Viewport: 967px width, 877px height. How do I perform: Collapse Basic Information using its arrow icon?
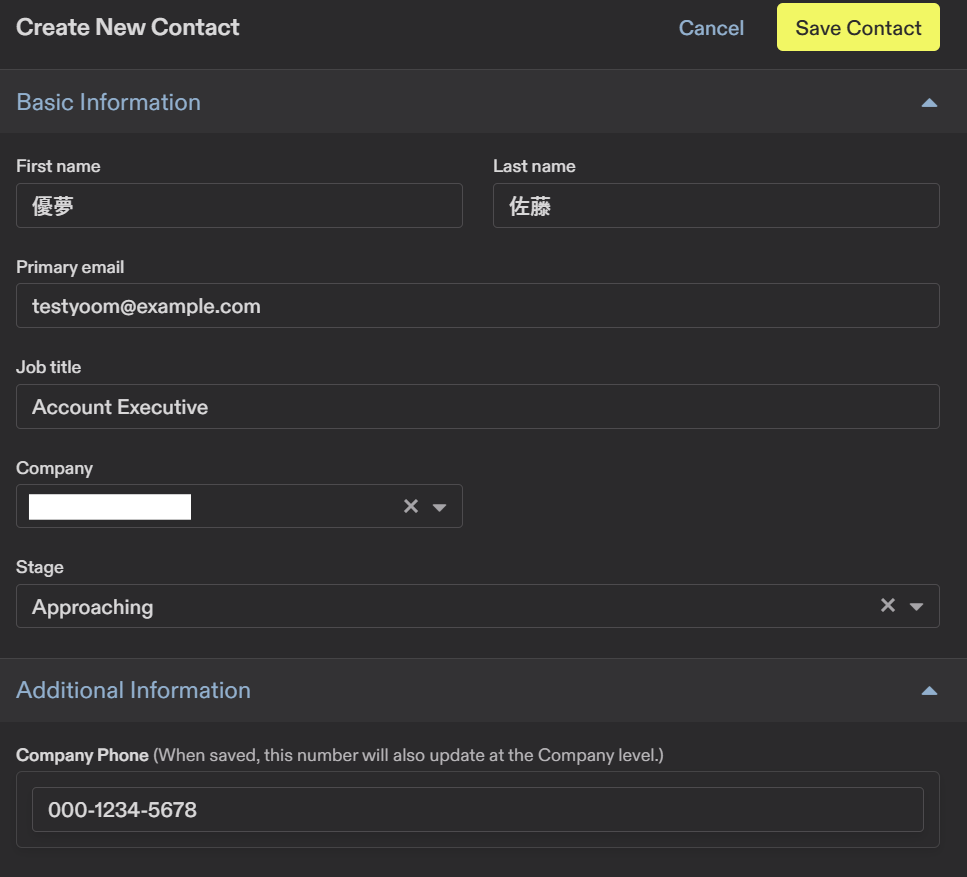tap(929, 102)
